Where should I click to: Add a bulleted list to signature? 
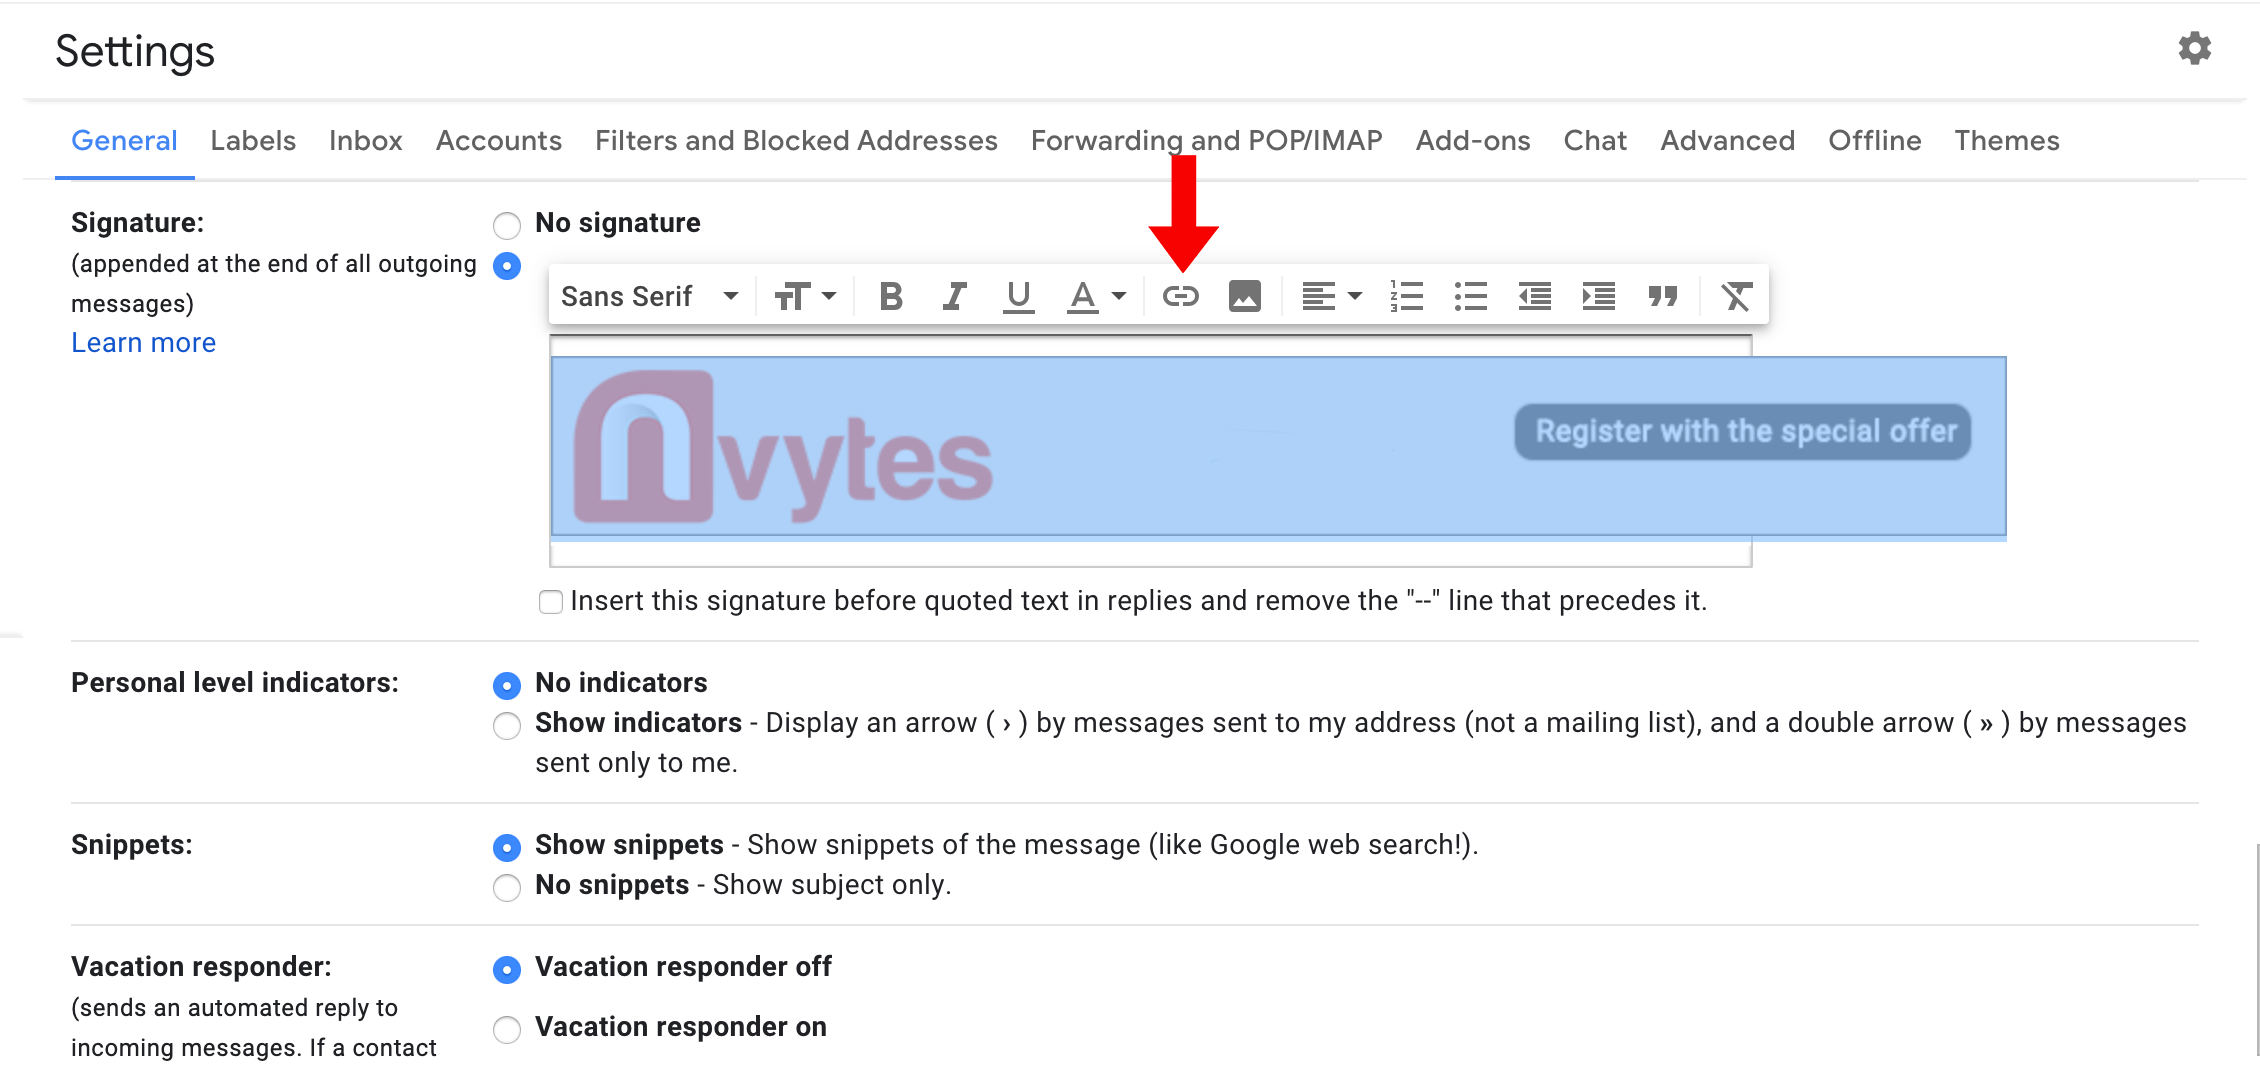(1470, 297)
